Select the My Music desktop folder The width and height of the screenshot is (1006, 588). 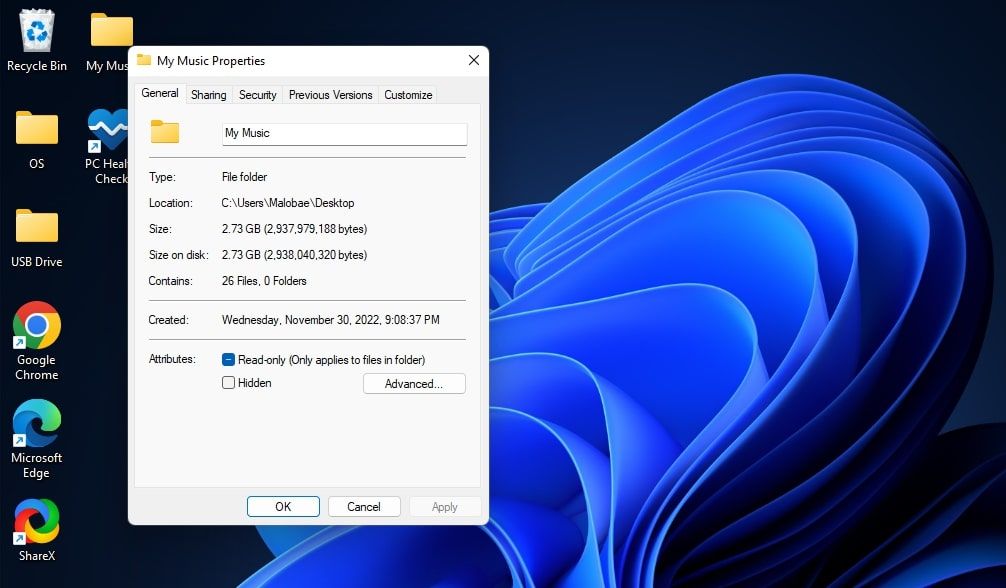point(110,30)
